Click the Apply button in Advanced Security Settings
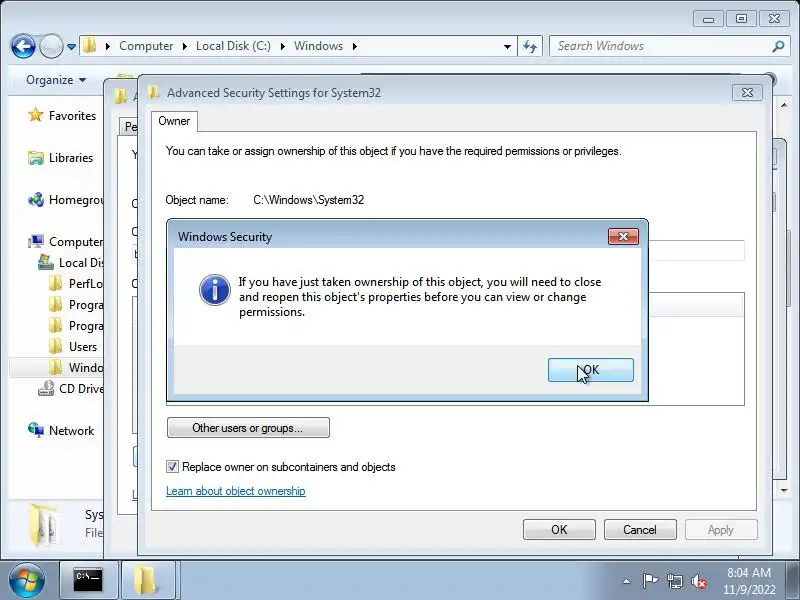Viewport: 800px width, 600px height. pyautogui.click(x=721, y=530)
